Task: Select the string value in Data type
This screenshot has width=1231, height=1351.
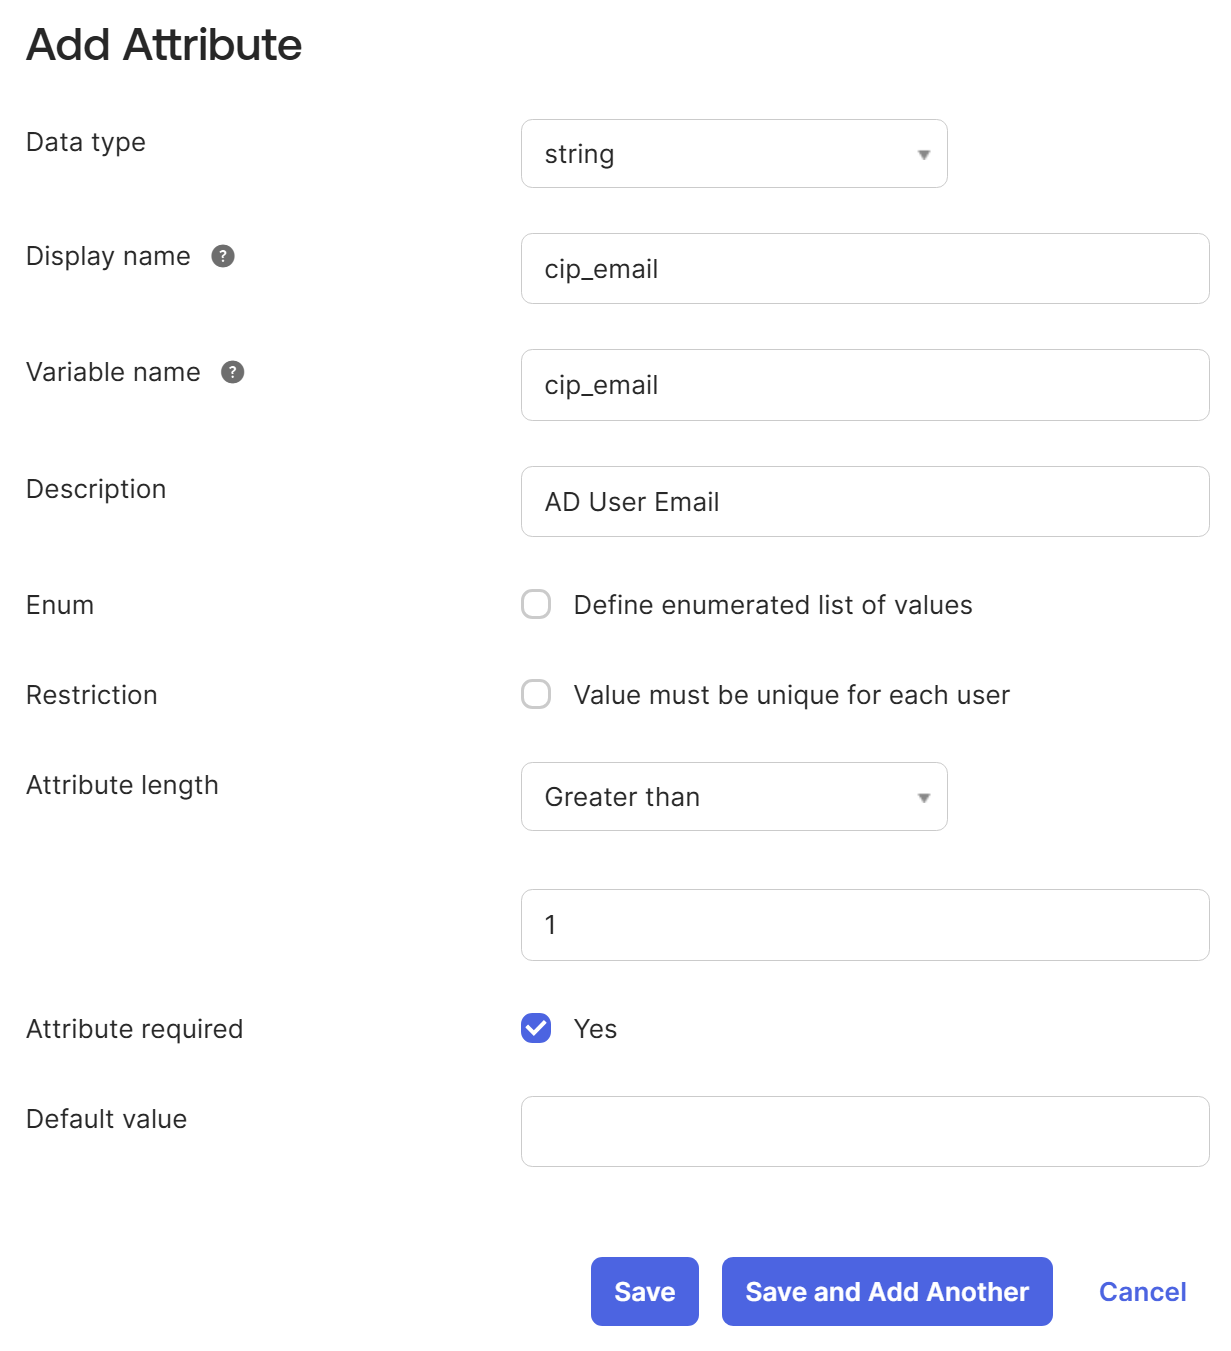Action: (580, 153)
